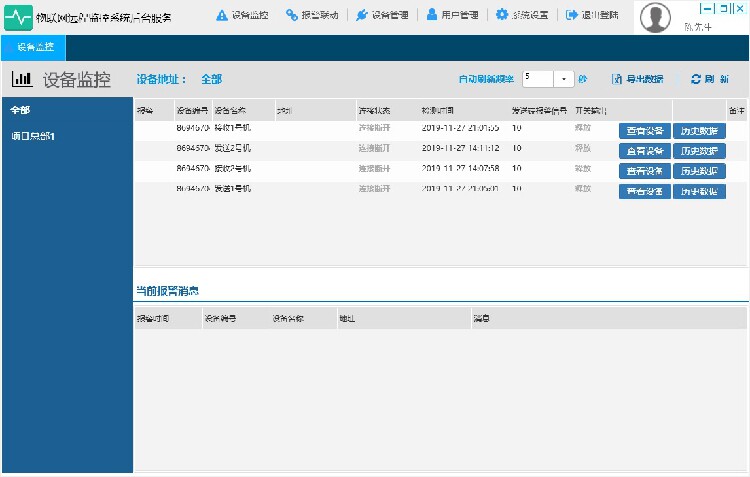This screenshot has height=477, width=750.
Task: Click the 全部 link next to 设备地址
Action: pyautogui.click(x=211, y=79)
